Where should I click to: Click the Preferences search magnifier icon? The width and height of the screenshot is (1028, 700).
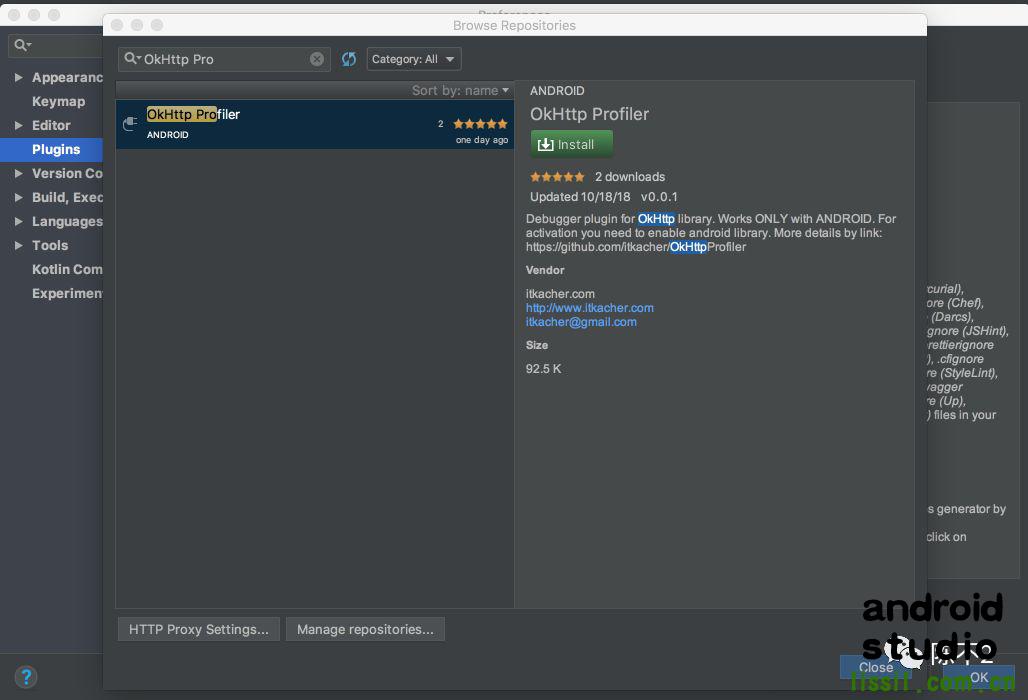pos(22,45)
